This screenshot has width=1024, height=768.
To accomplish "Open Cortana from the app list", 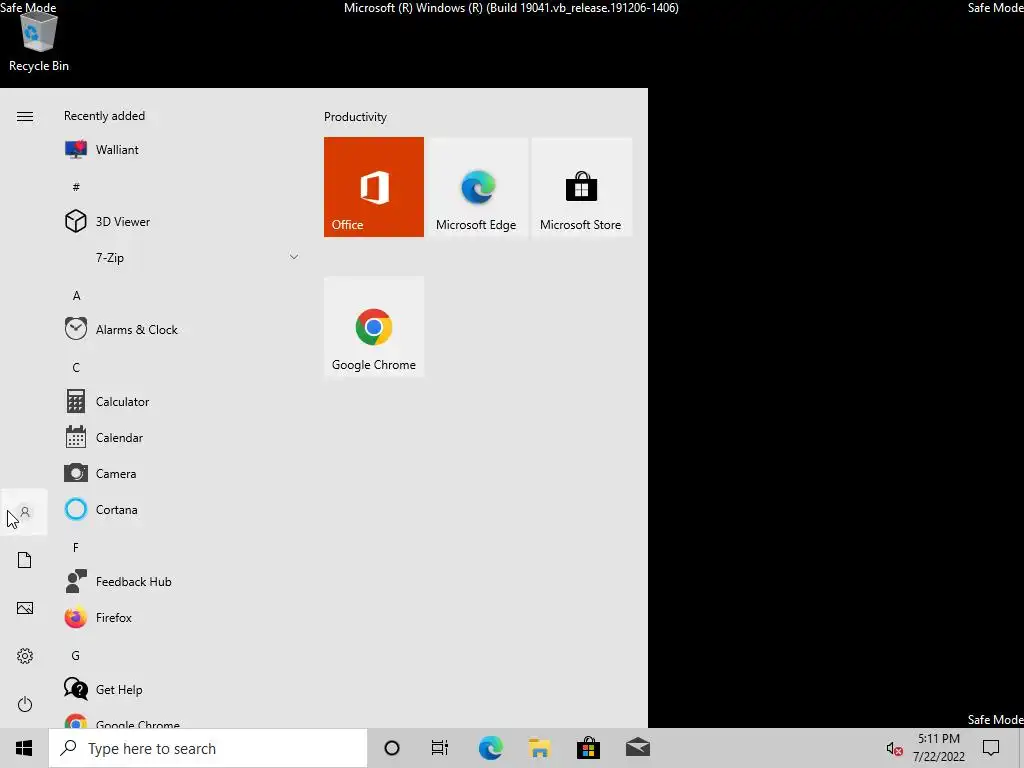I will [182, 509].
